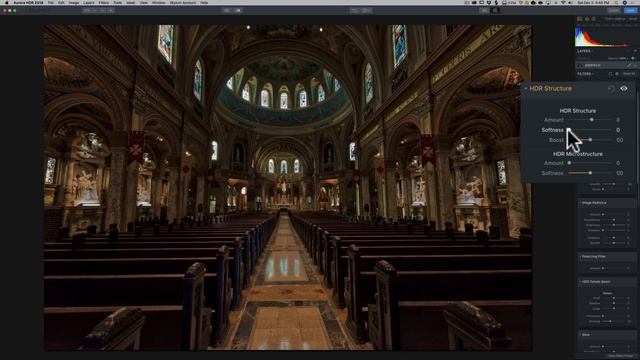Viewport: 640px width, 360px height.
Task: Click the HDR Structure Boost slider handle
Action: point(590,140)
